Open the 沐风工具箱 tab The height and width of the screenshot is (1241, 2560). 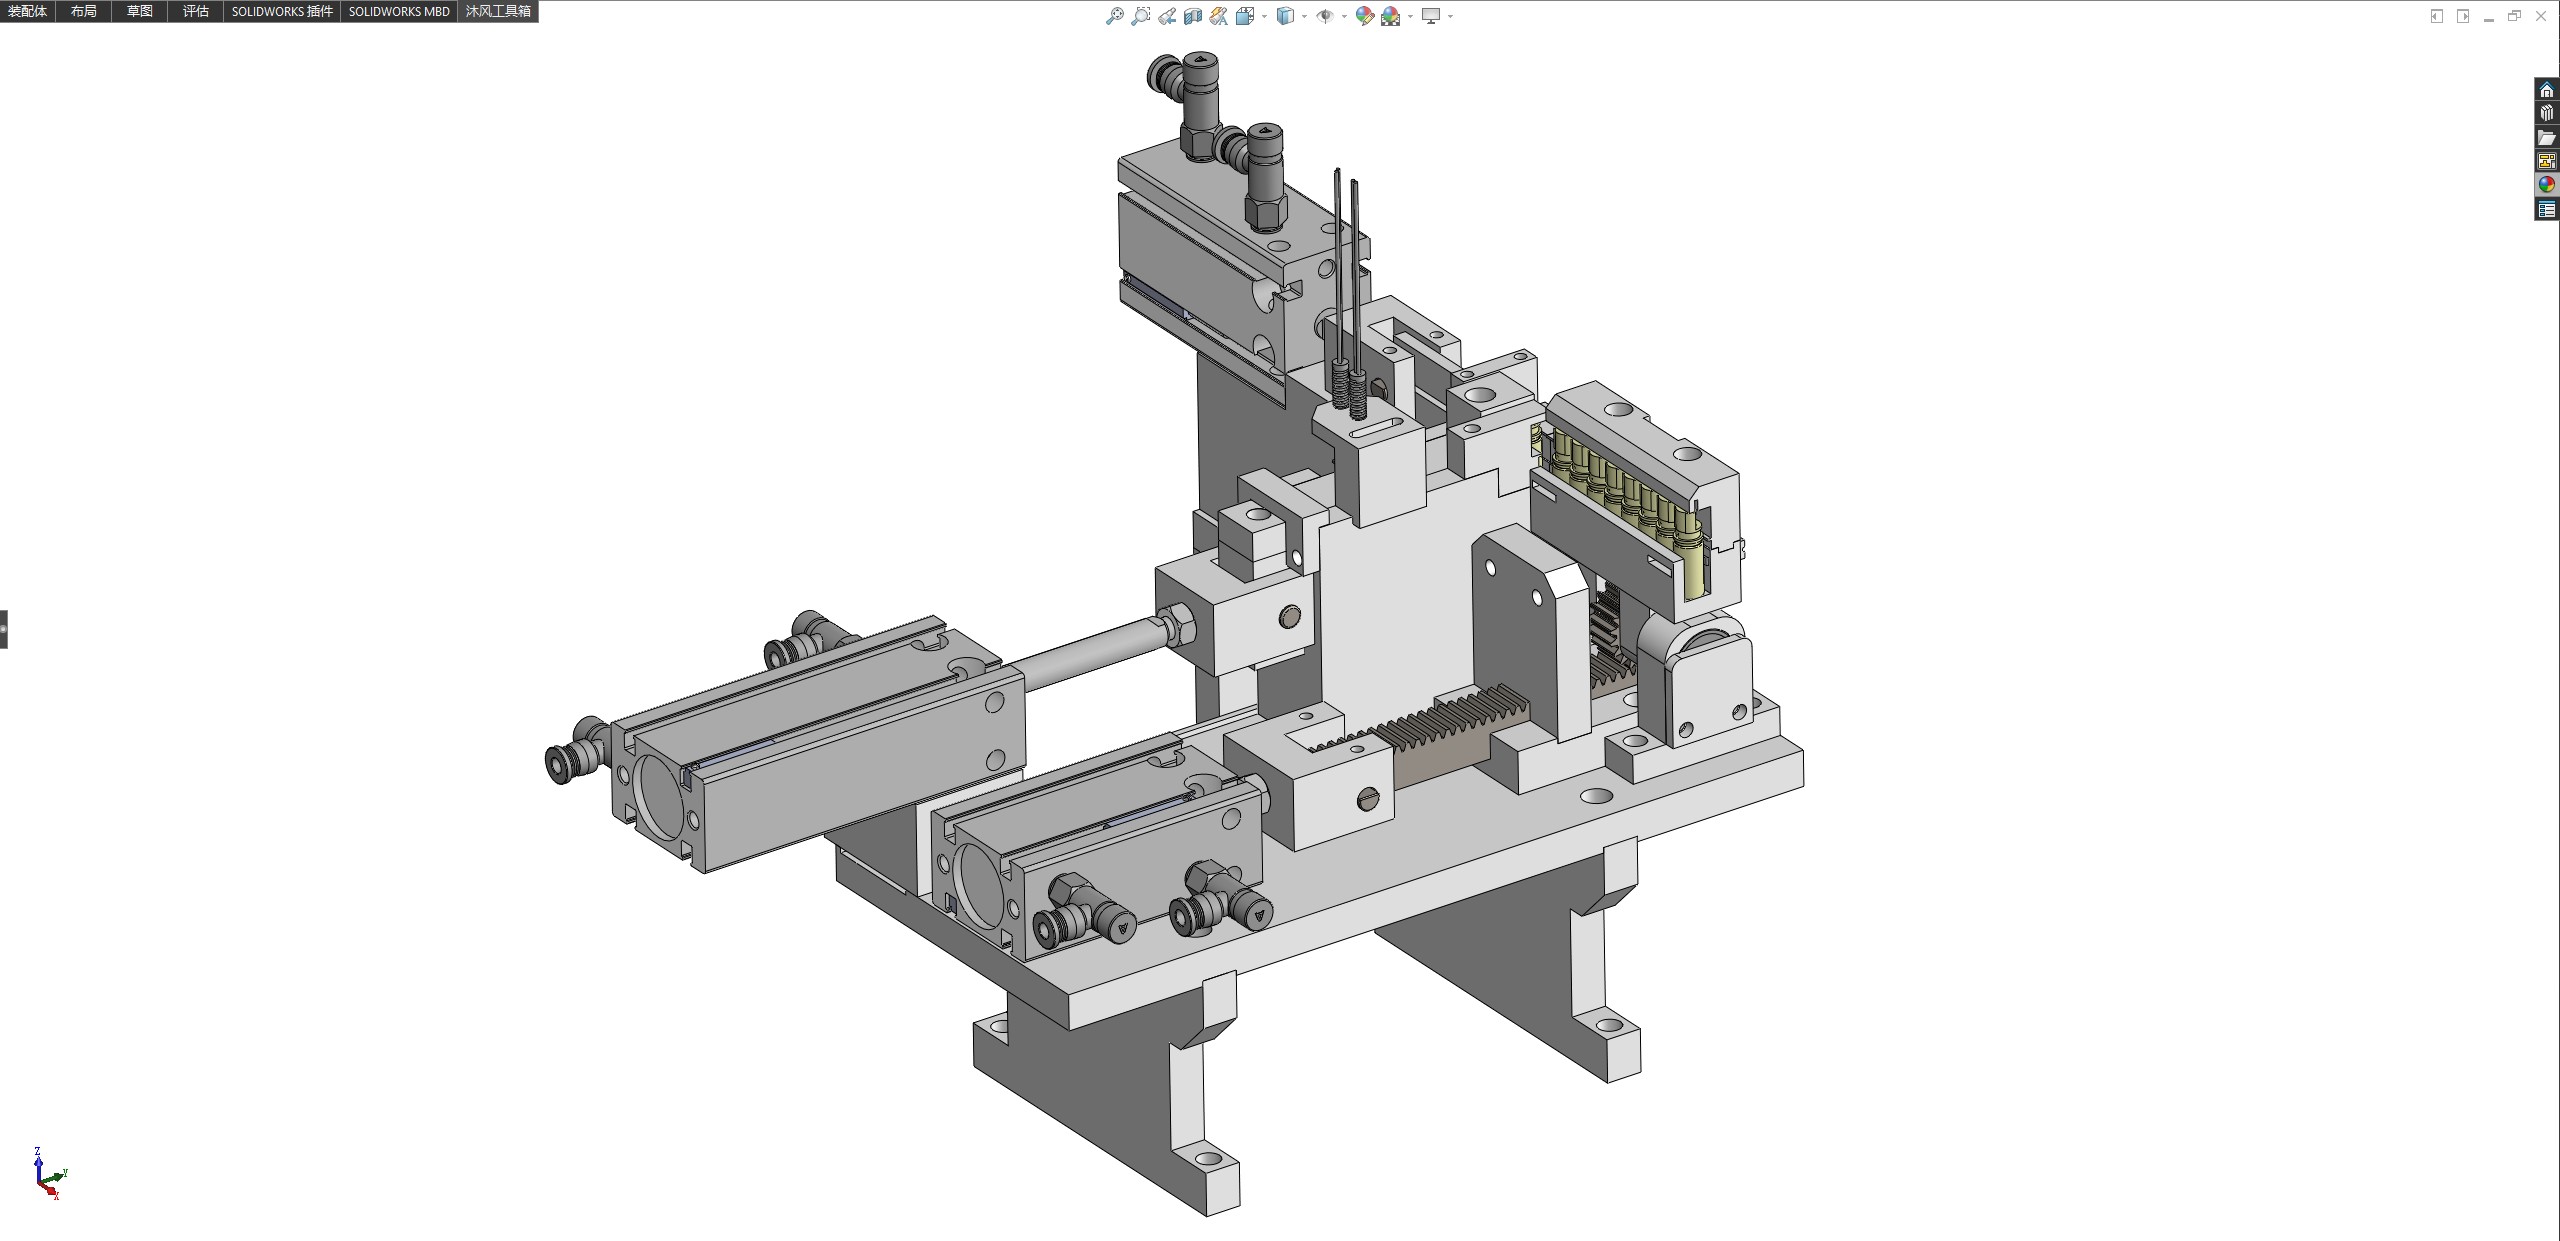(498, 11)
